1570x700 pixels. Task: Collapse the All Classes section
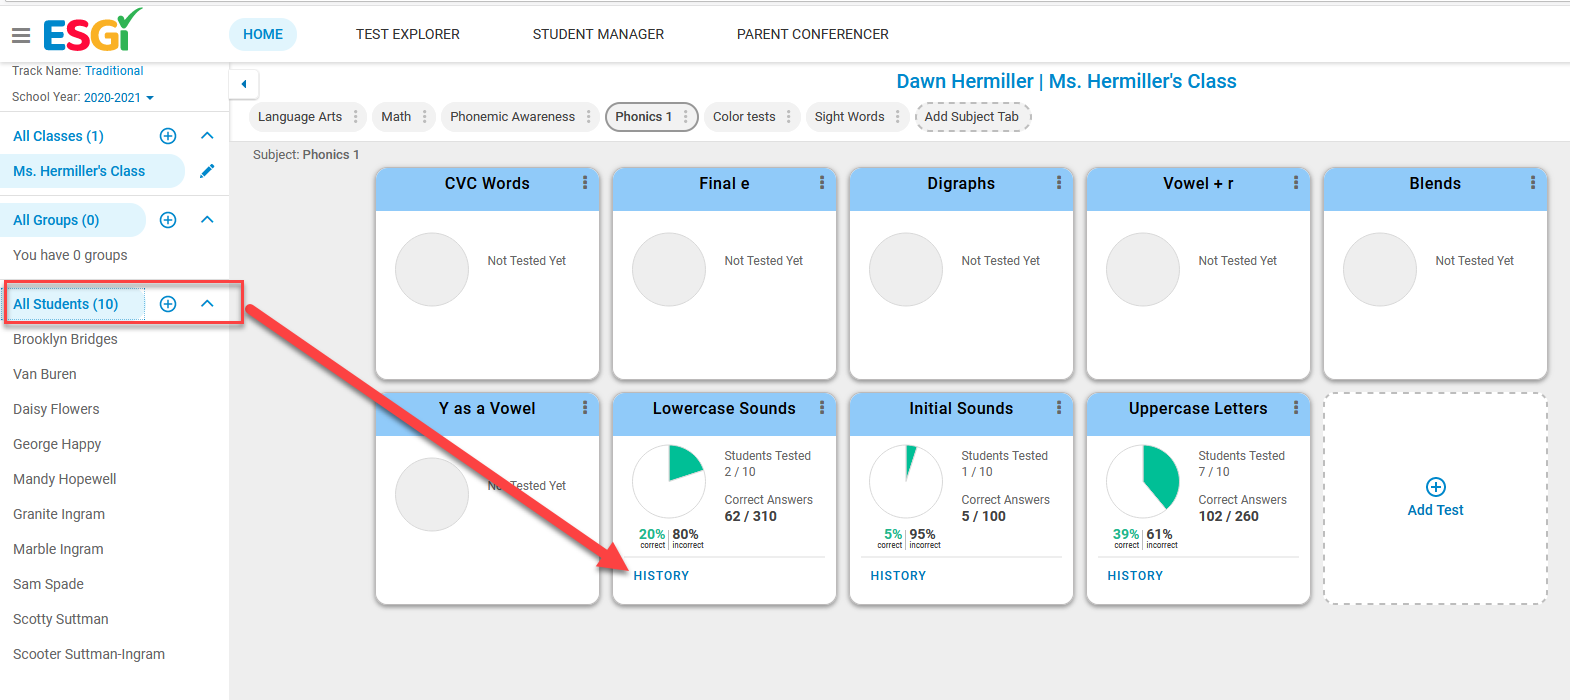[x=207, y=136]
